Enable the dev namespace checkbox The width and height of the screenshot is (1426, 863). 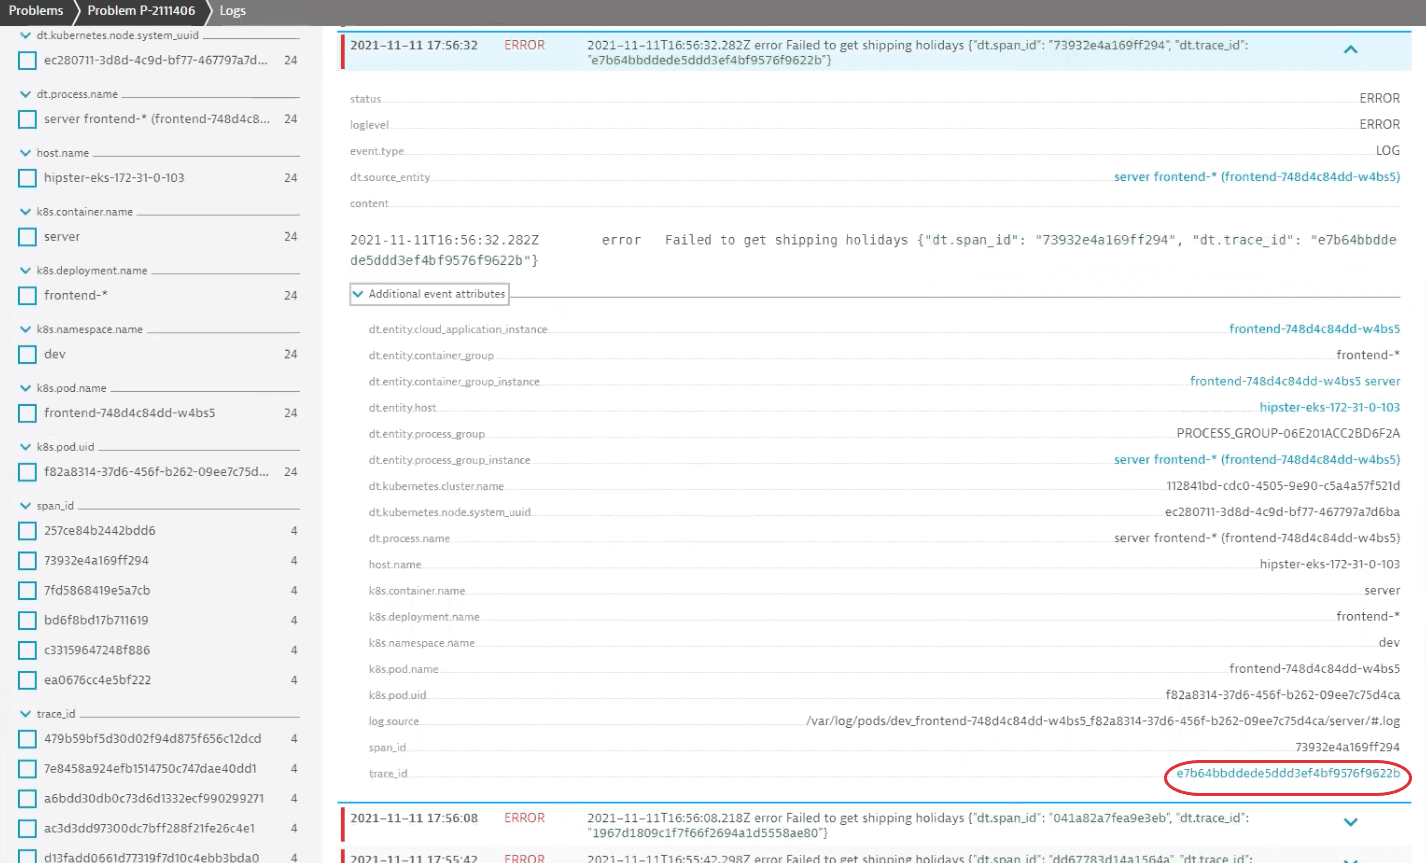click(x=28, y=354)
